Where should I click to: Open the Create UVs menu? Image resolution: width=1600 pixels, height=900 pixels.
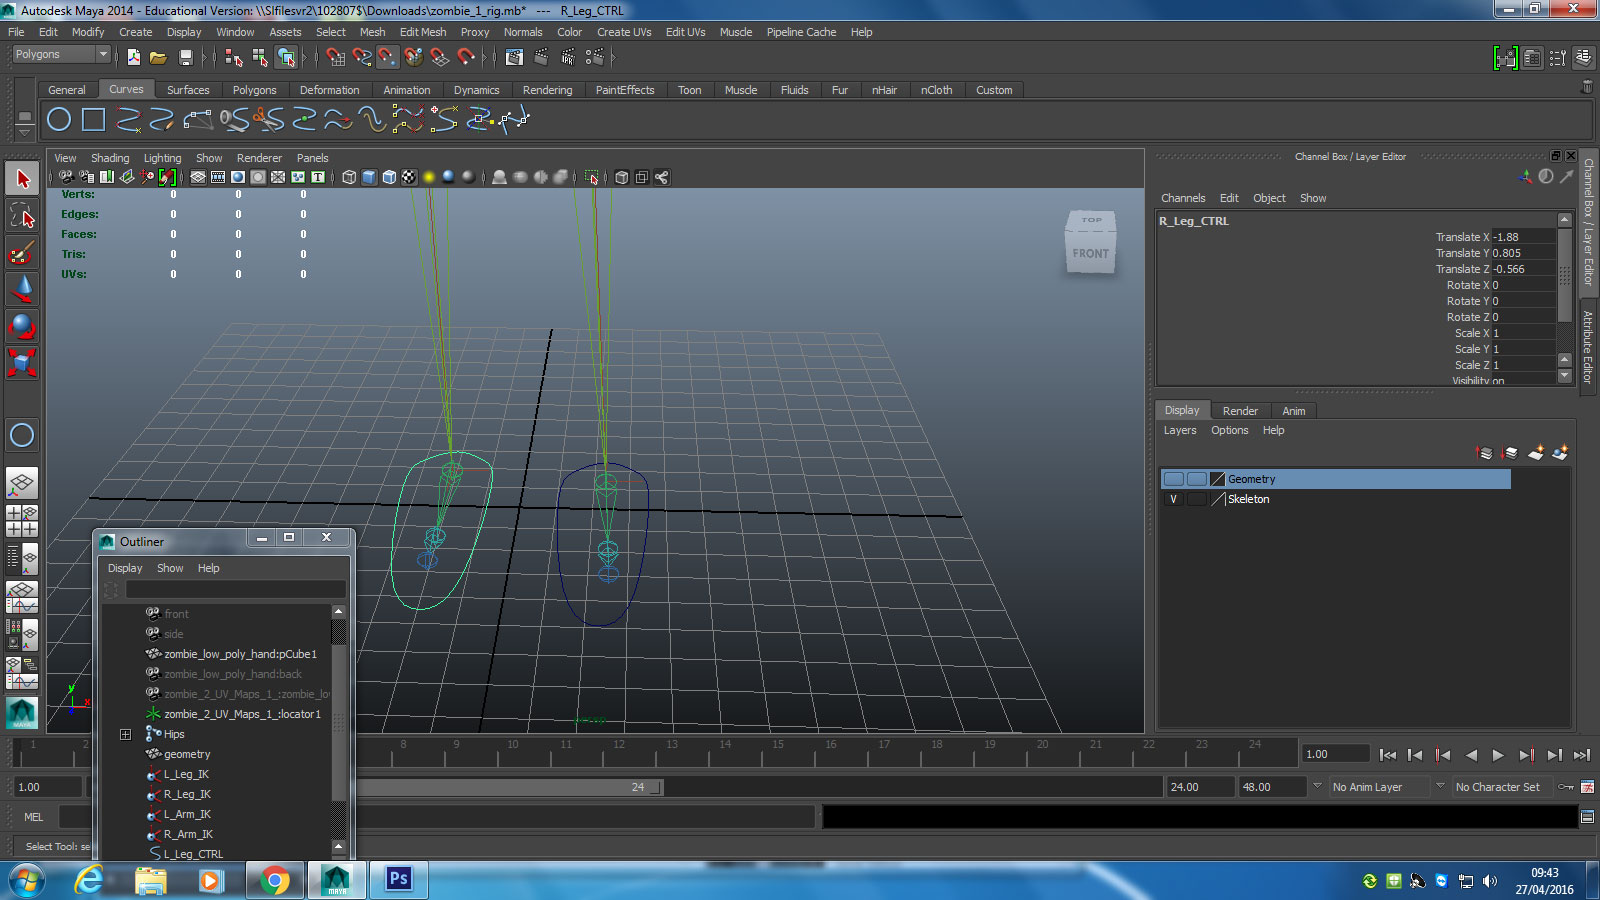click(624, 32)
